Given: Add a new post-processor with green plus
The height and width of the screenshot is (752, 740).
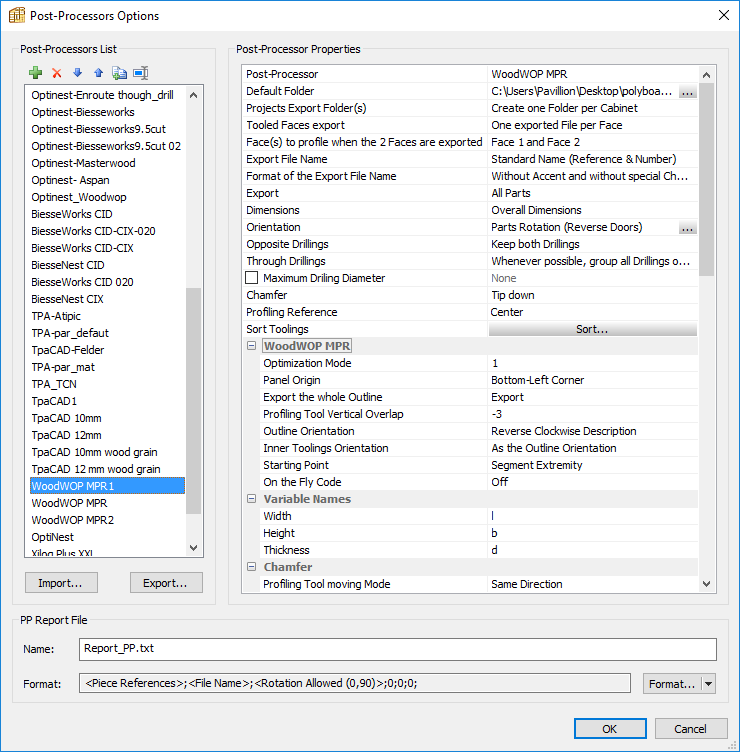Looking at the screenshot, I should (x=35, y=73).
